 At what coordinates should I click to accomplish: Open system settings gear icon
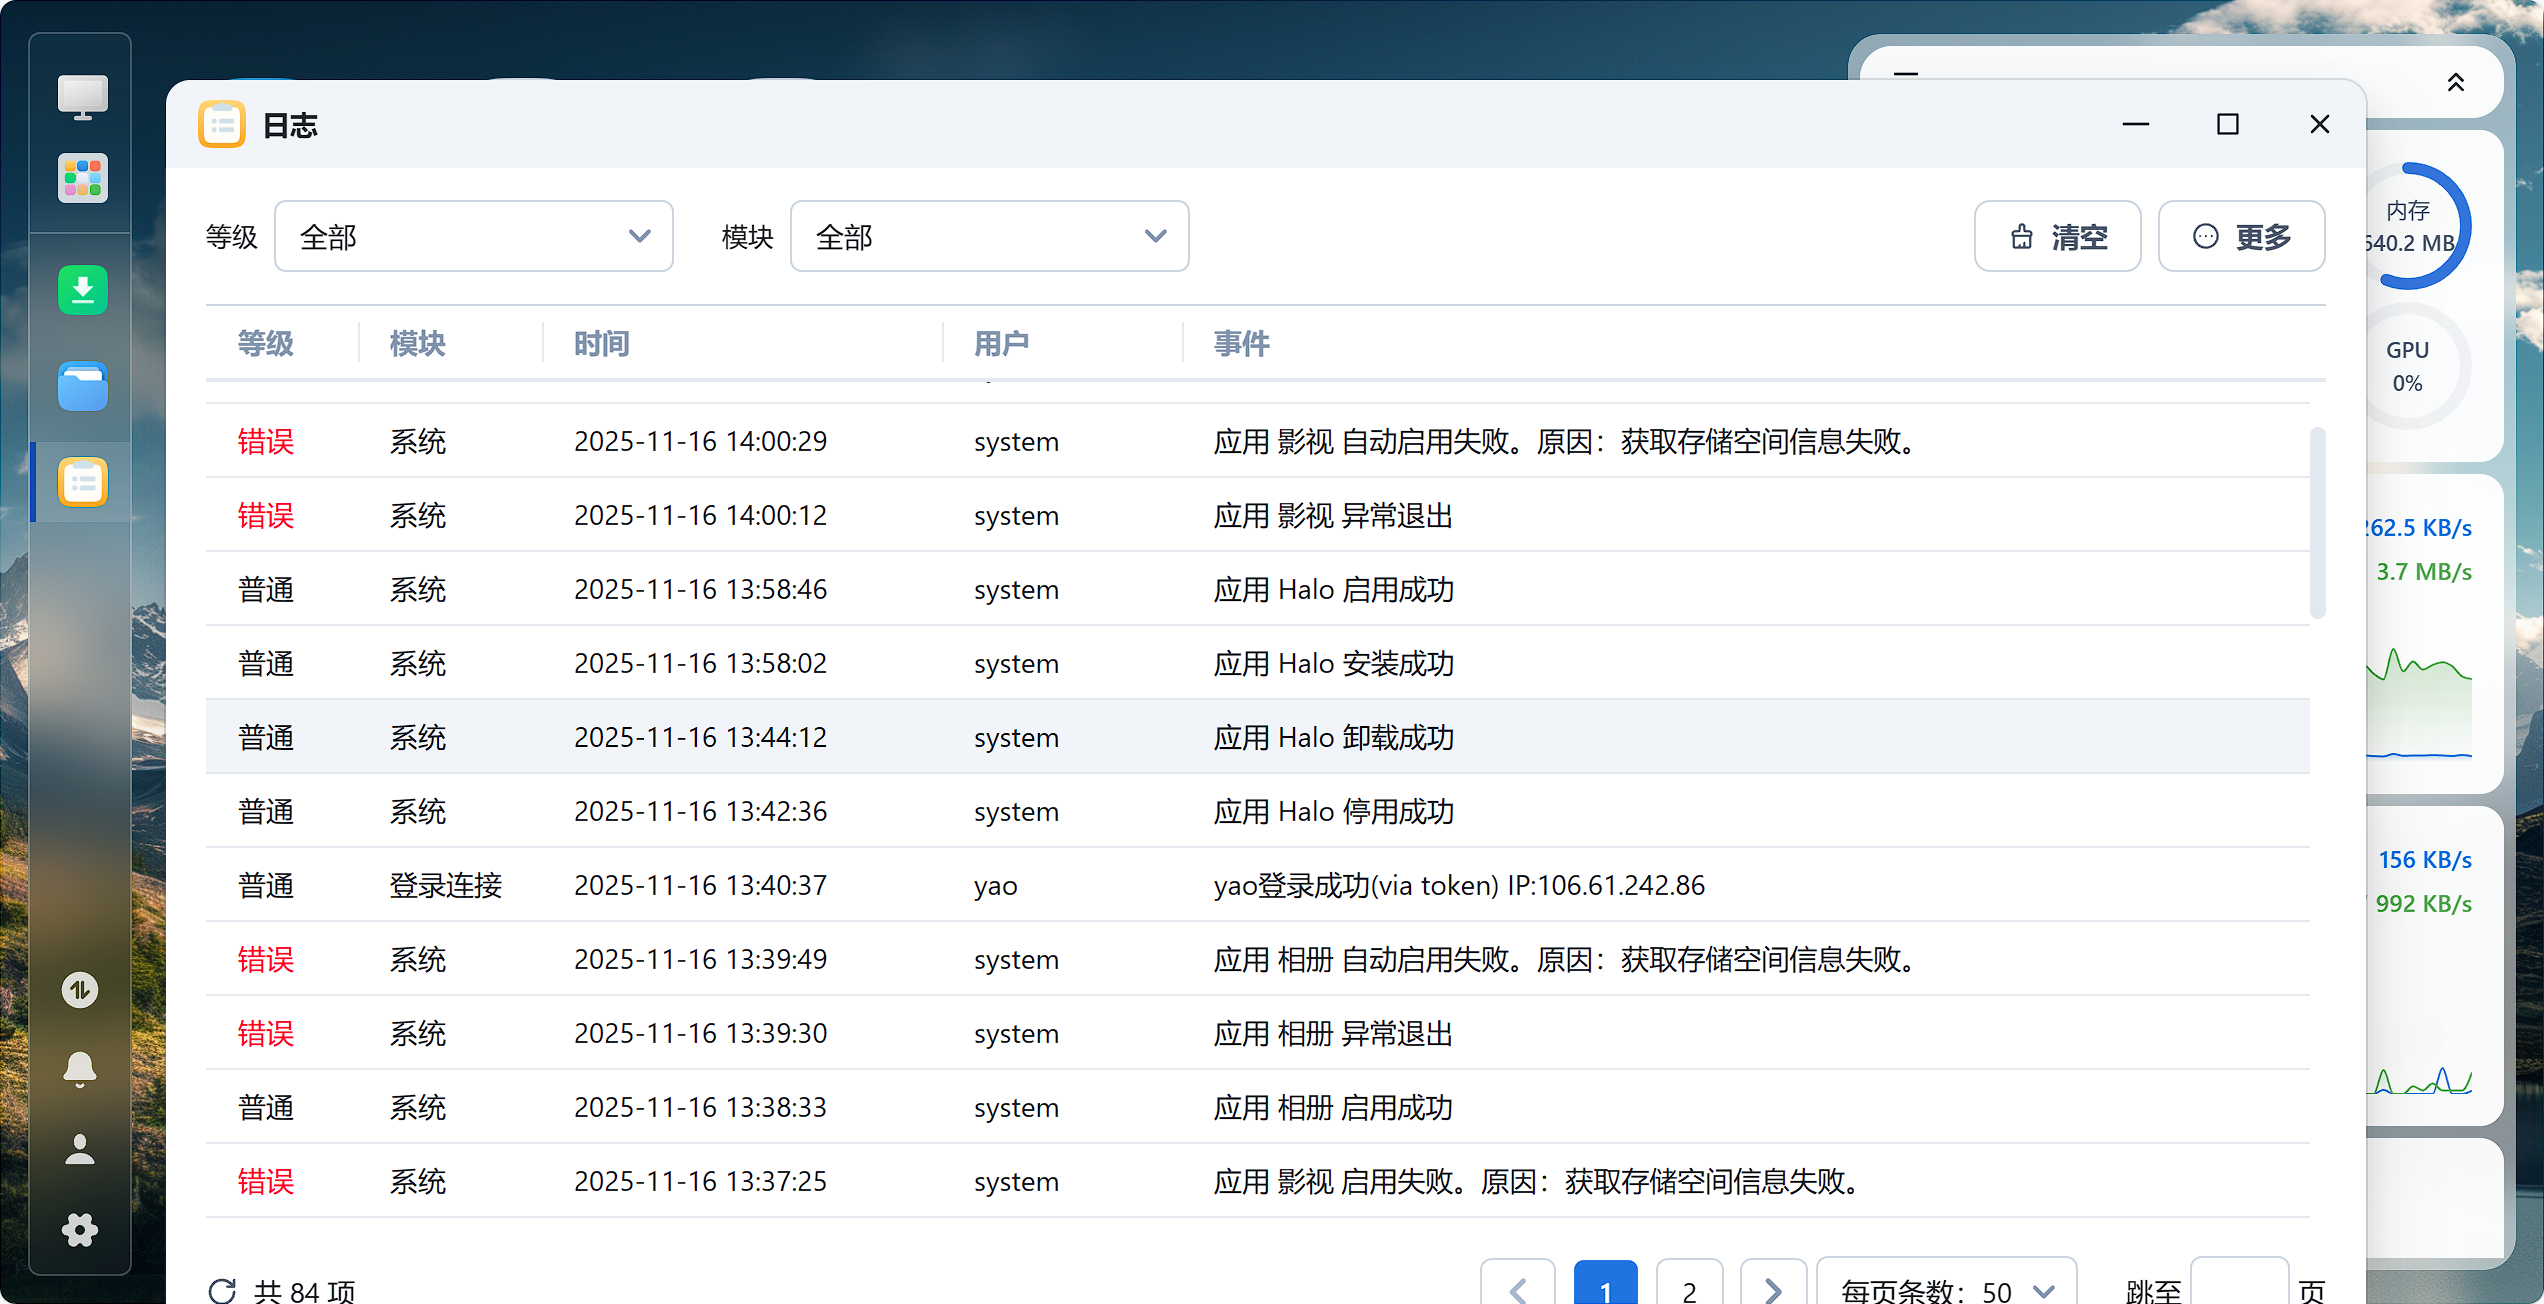(80, 1230)
